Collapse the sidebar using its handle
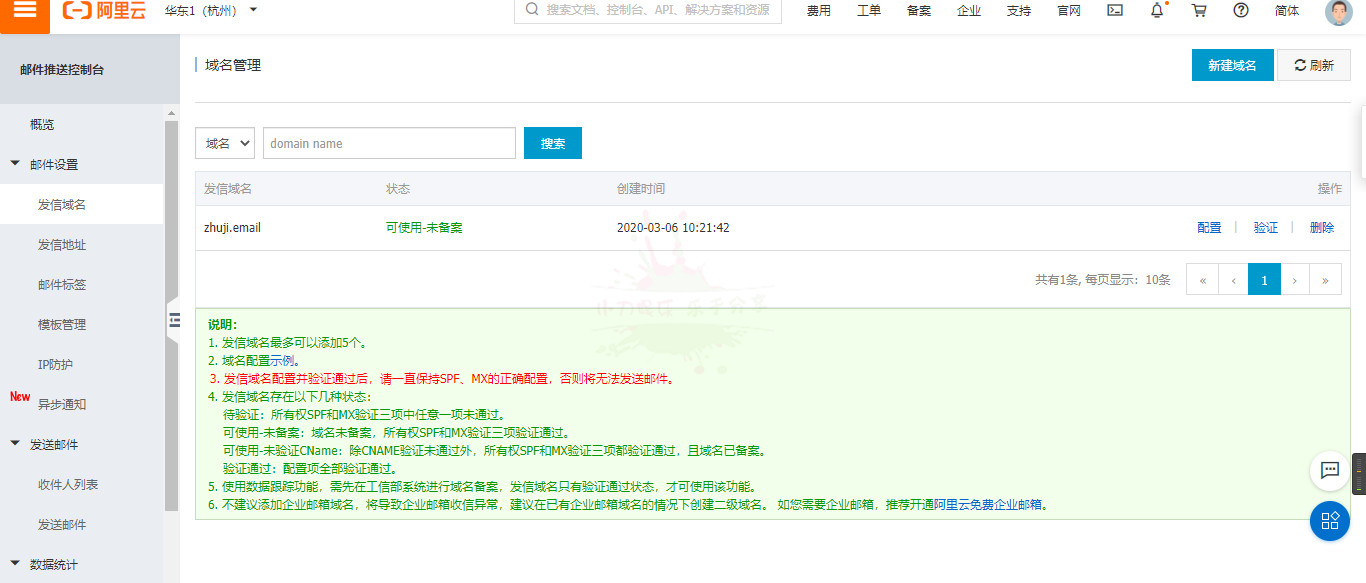Screen dimensions: 1366x583 pos(173,320)
